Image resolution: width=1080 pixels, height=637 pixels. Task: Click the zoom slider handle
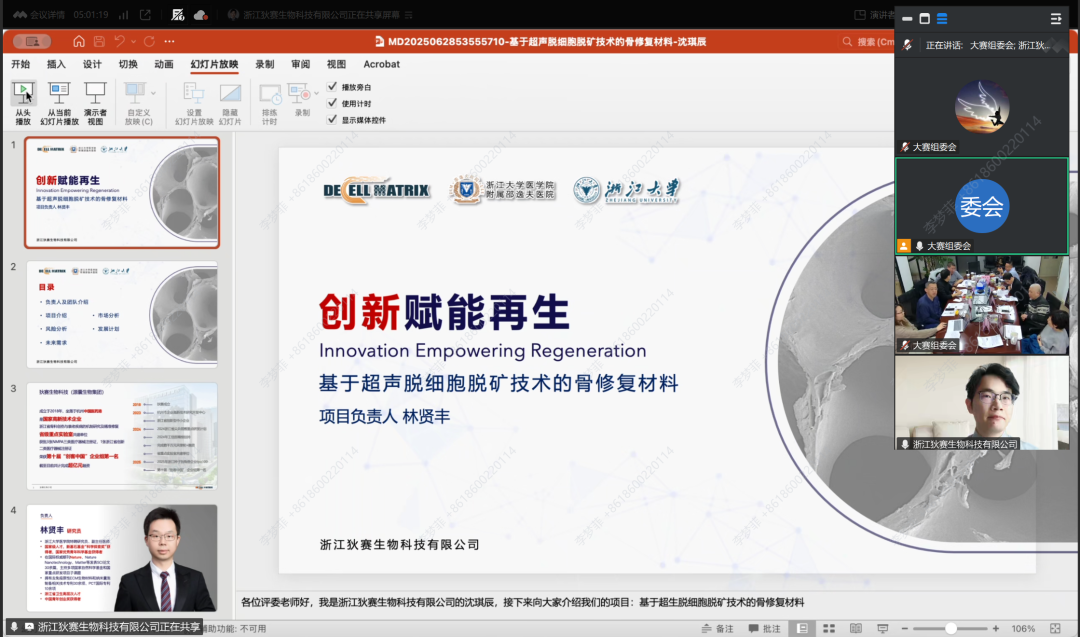click(951, 628)
